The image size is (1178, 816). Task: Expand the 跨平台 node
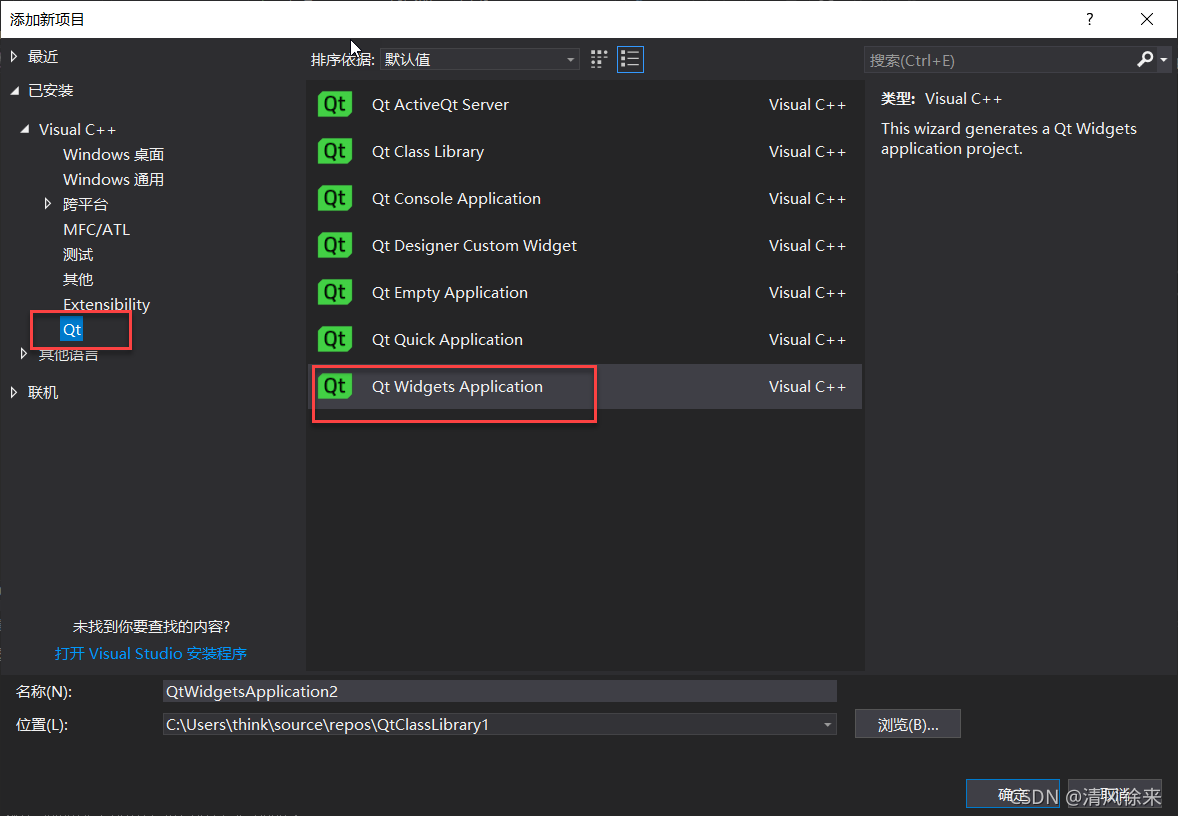coord(47,204)
